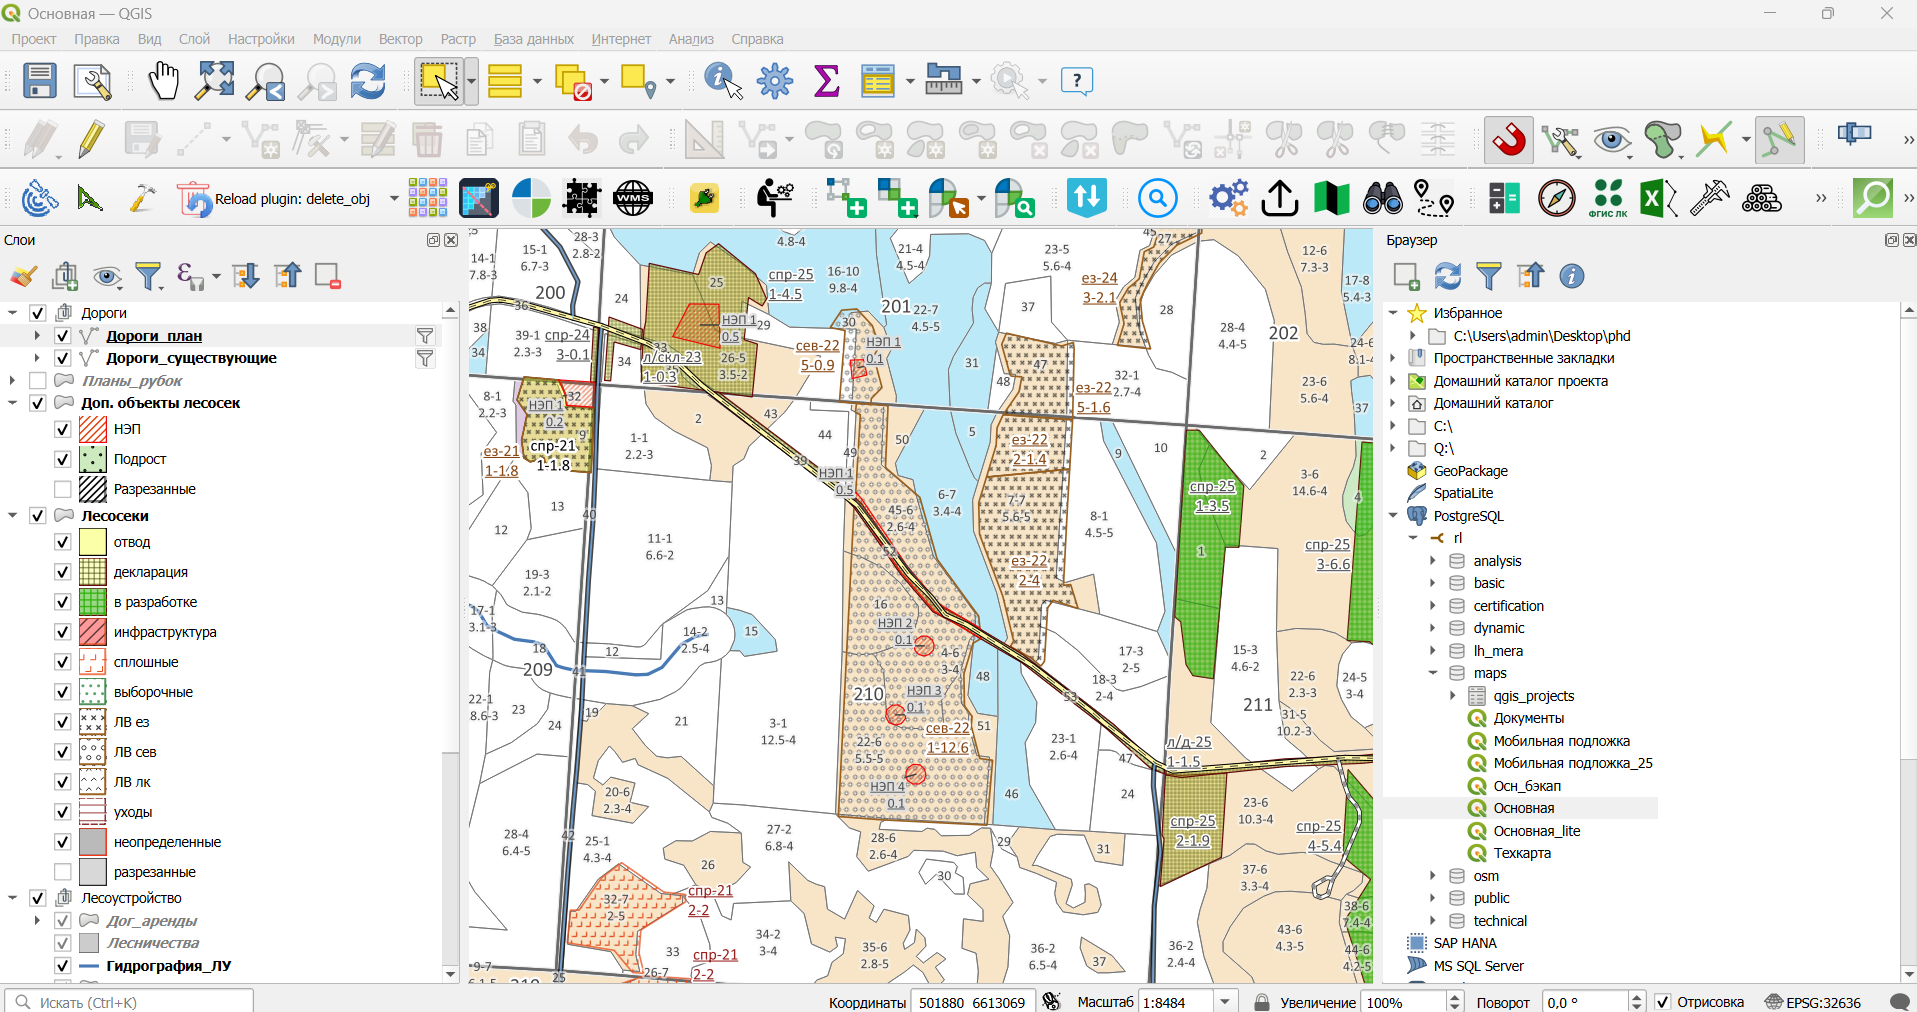Select the Pan Map hand tool
Viewport: 1917px width, 1012px height.
[x=163, y=81]
